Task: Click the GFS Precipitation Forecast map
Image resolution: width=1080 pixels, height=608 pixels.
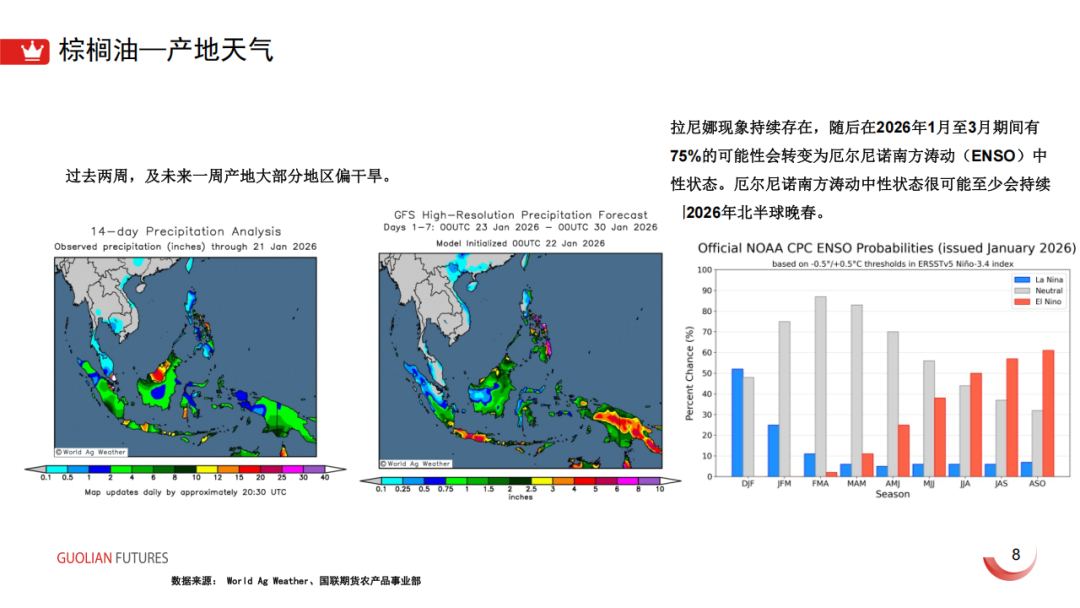Action: pos(520,361)
